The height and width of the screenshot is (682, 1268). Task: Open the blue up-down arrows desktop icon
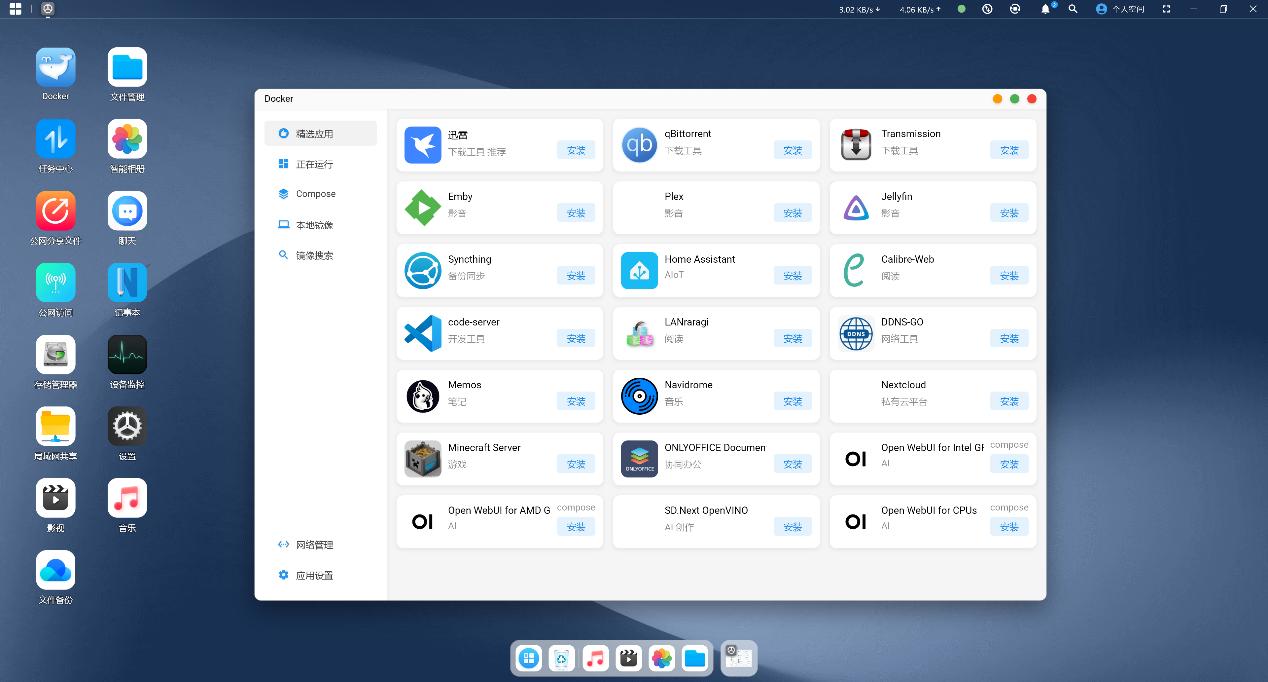[x=56, y=139]
